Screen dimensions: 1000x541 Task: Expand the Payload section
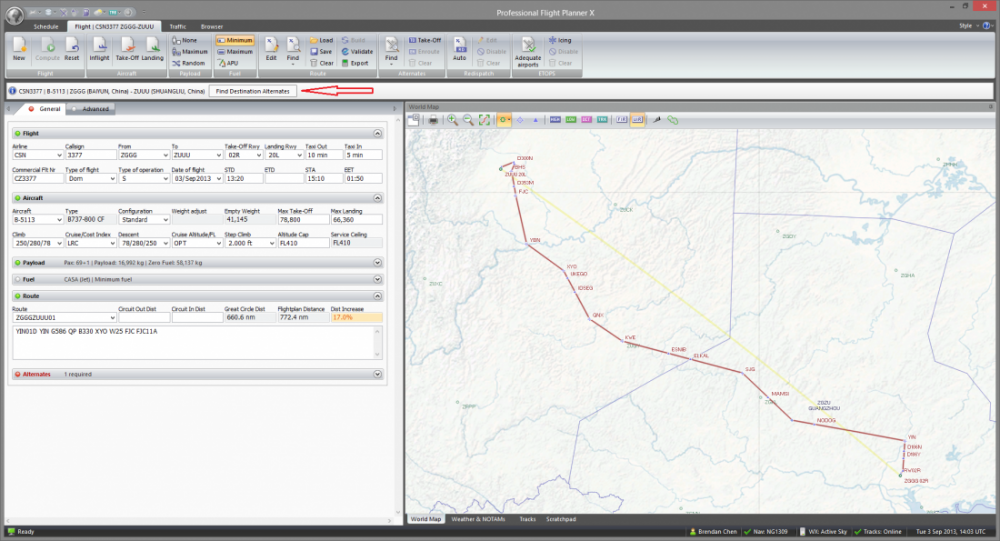(377, 263)
